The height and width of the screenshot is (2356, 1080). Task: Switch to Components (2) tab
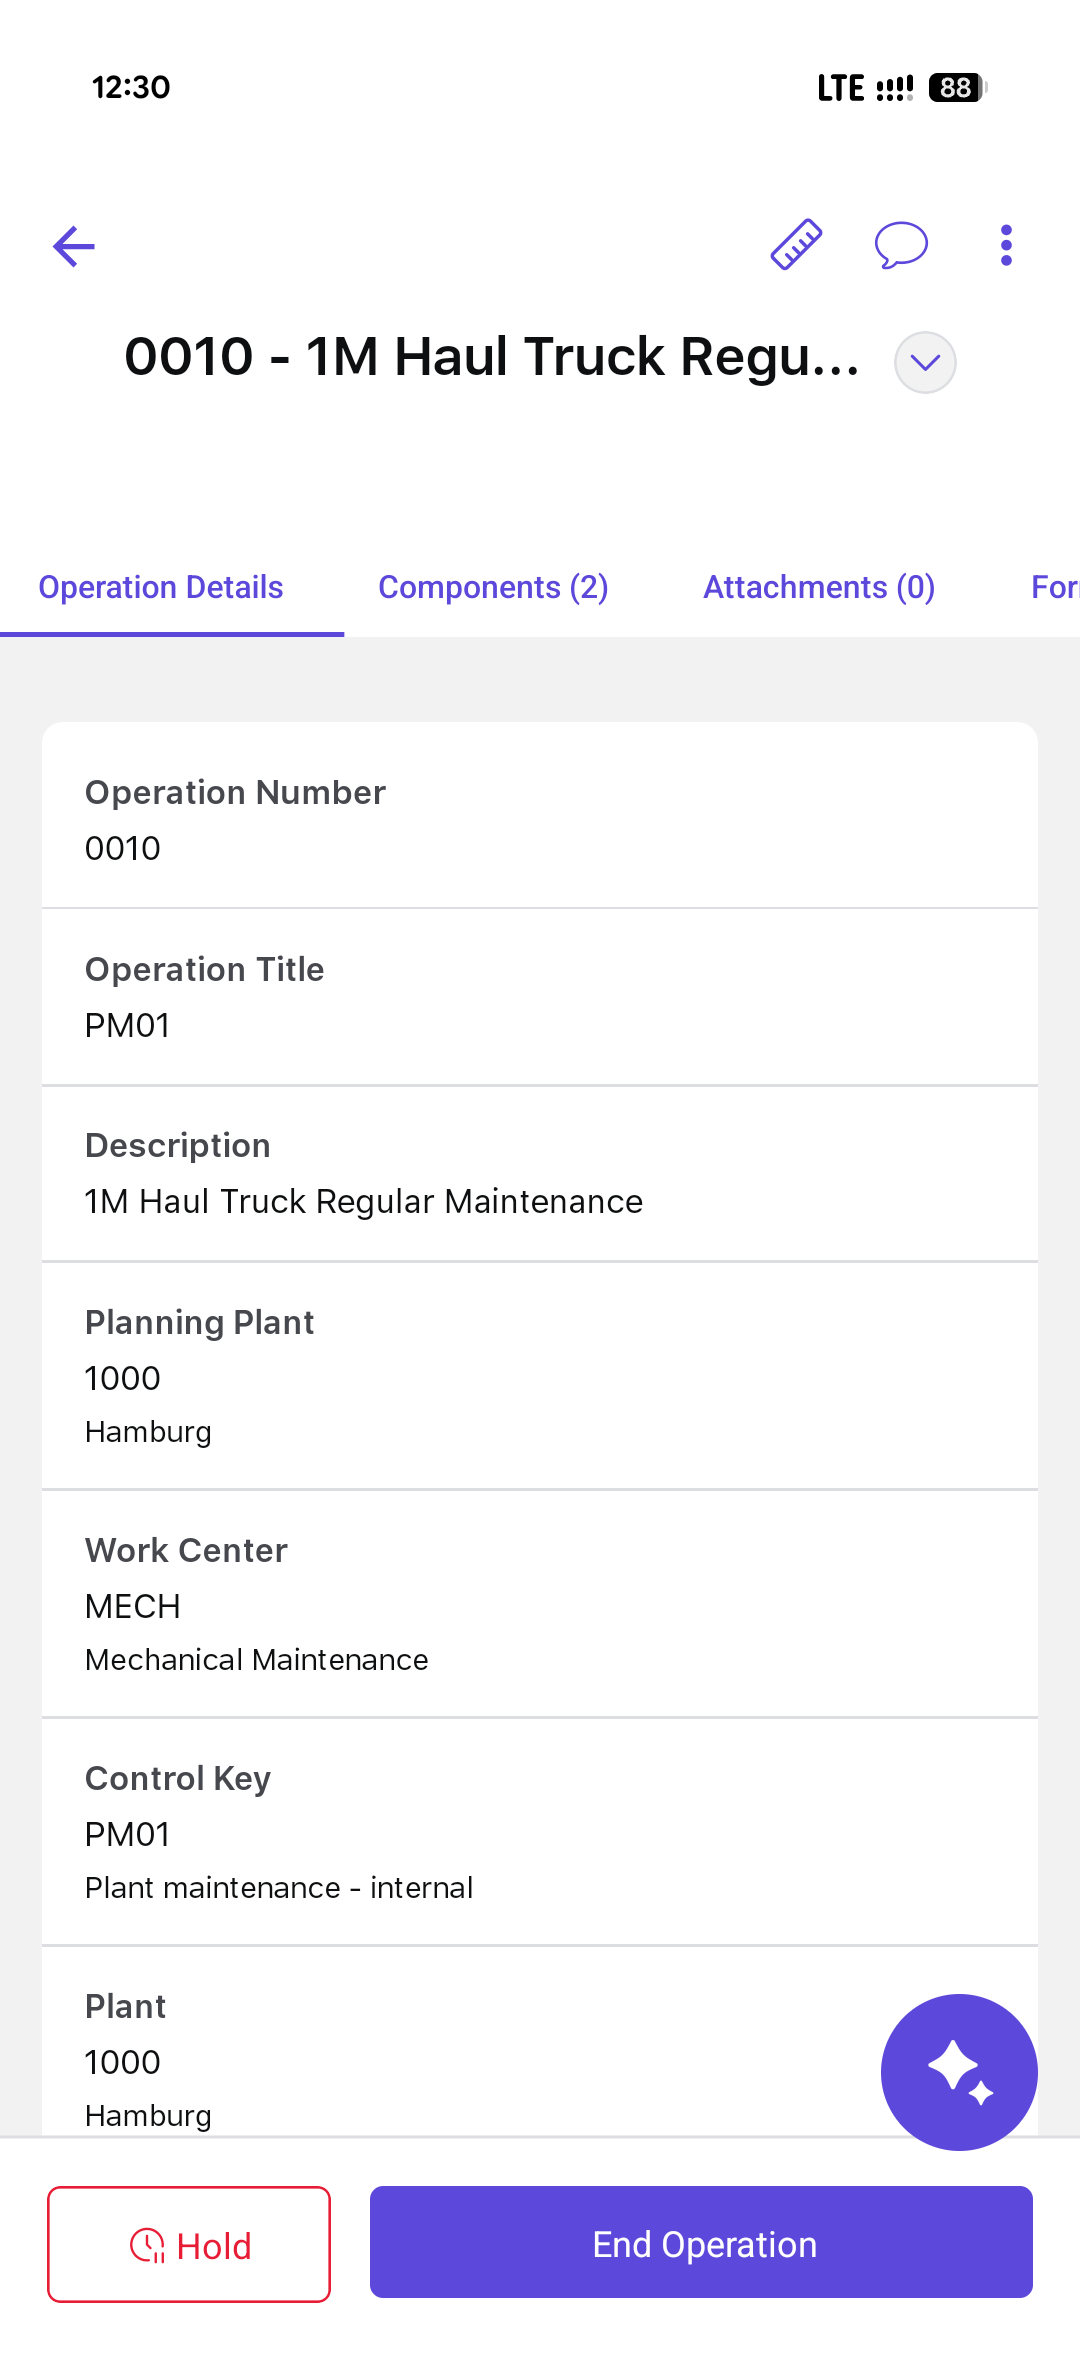493,587
